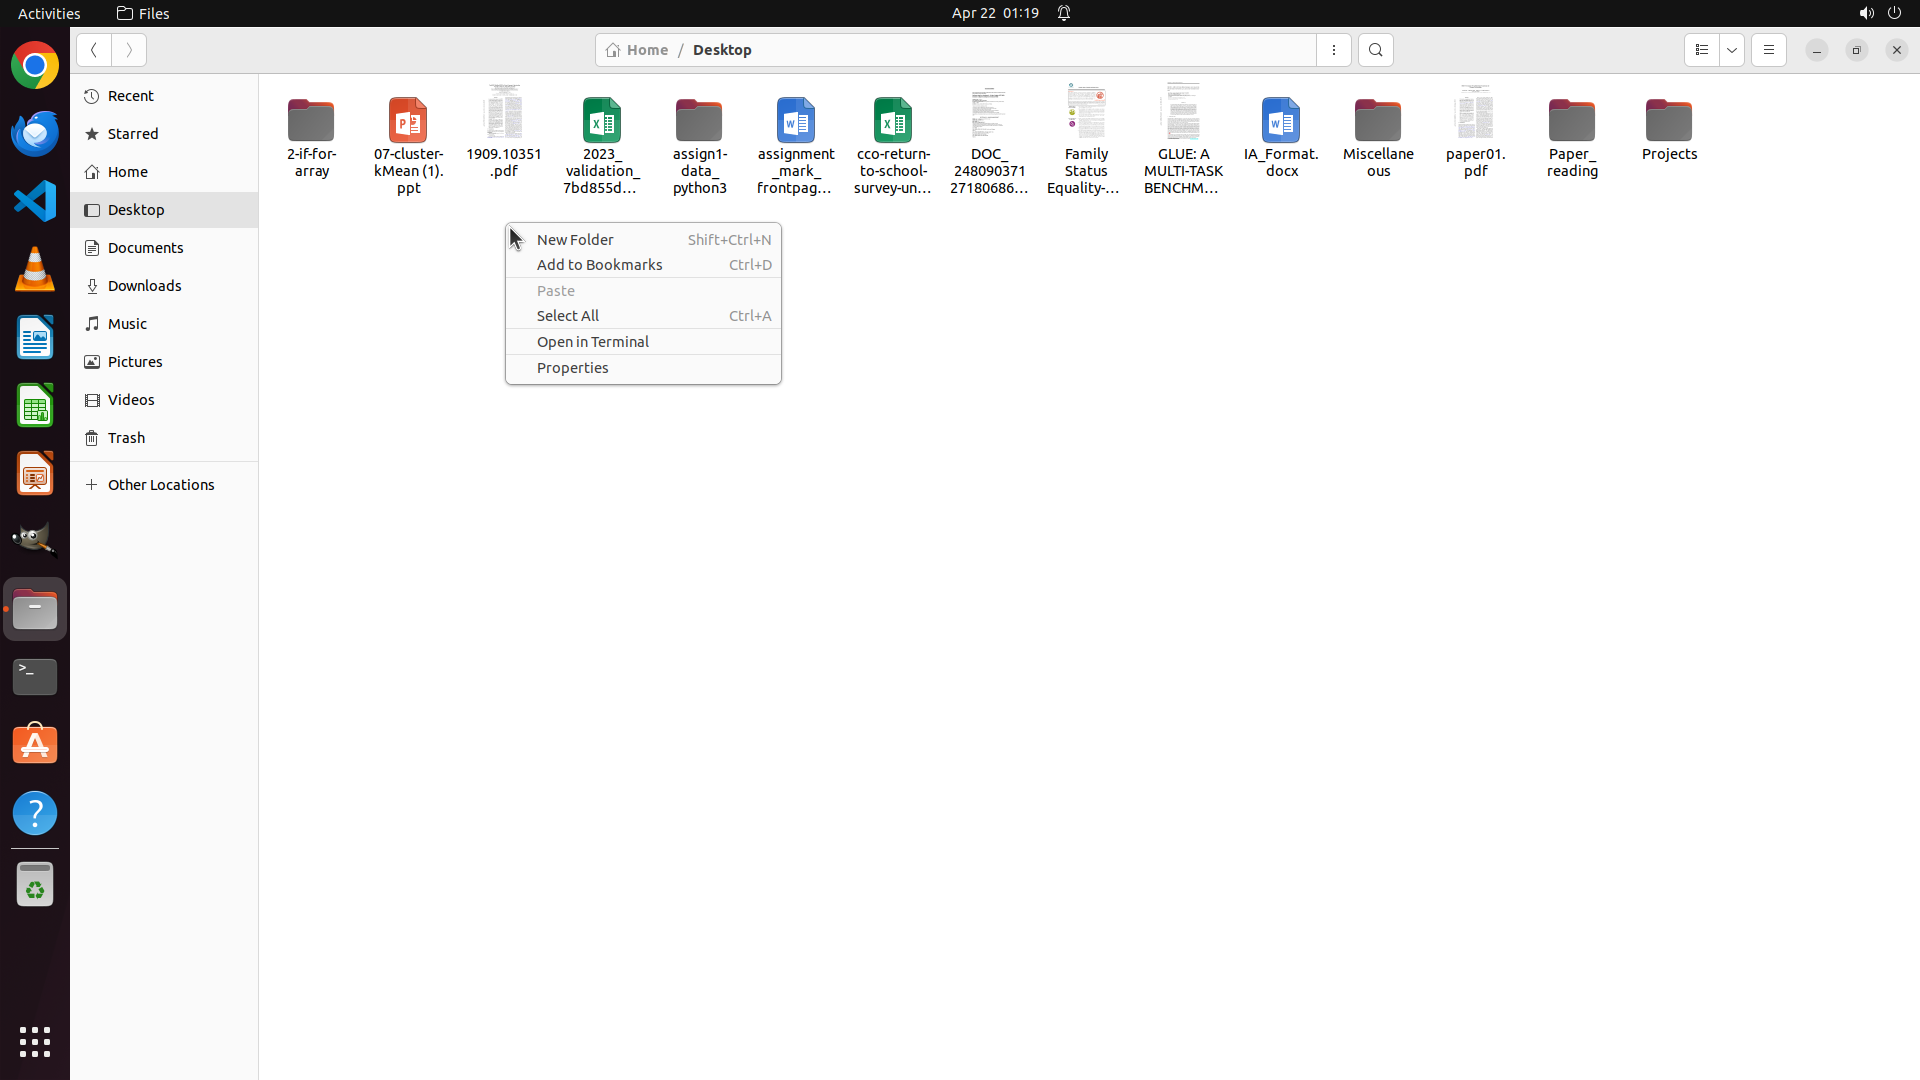This screenshot has width=1920, height=1080.
Task: Open the Projects folder icon
Action: (1668, 121)
